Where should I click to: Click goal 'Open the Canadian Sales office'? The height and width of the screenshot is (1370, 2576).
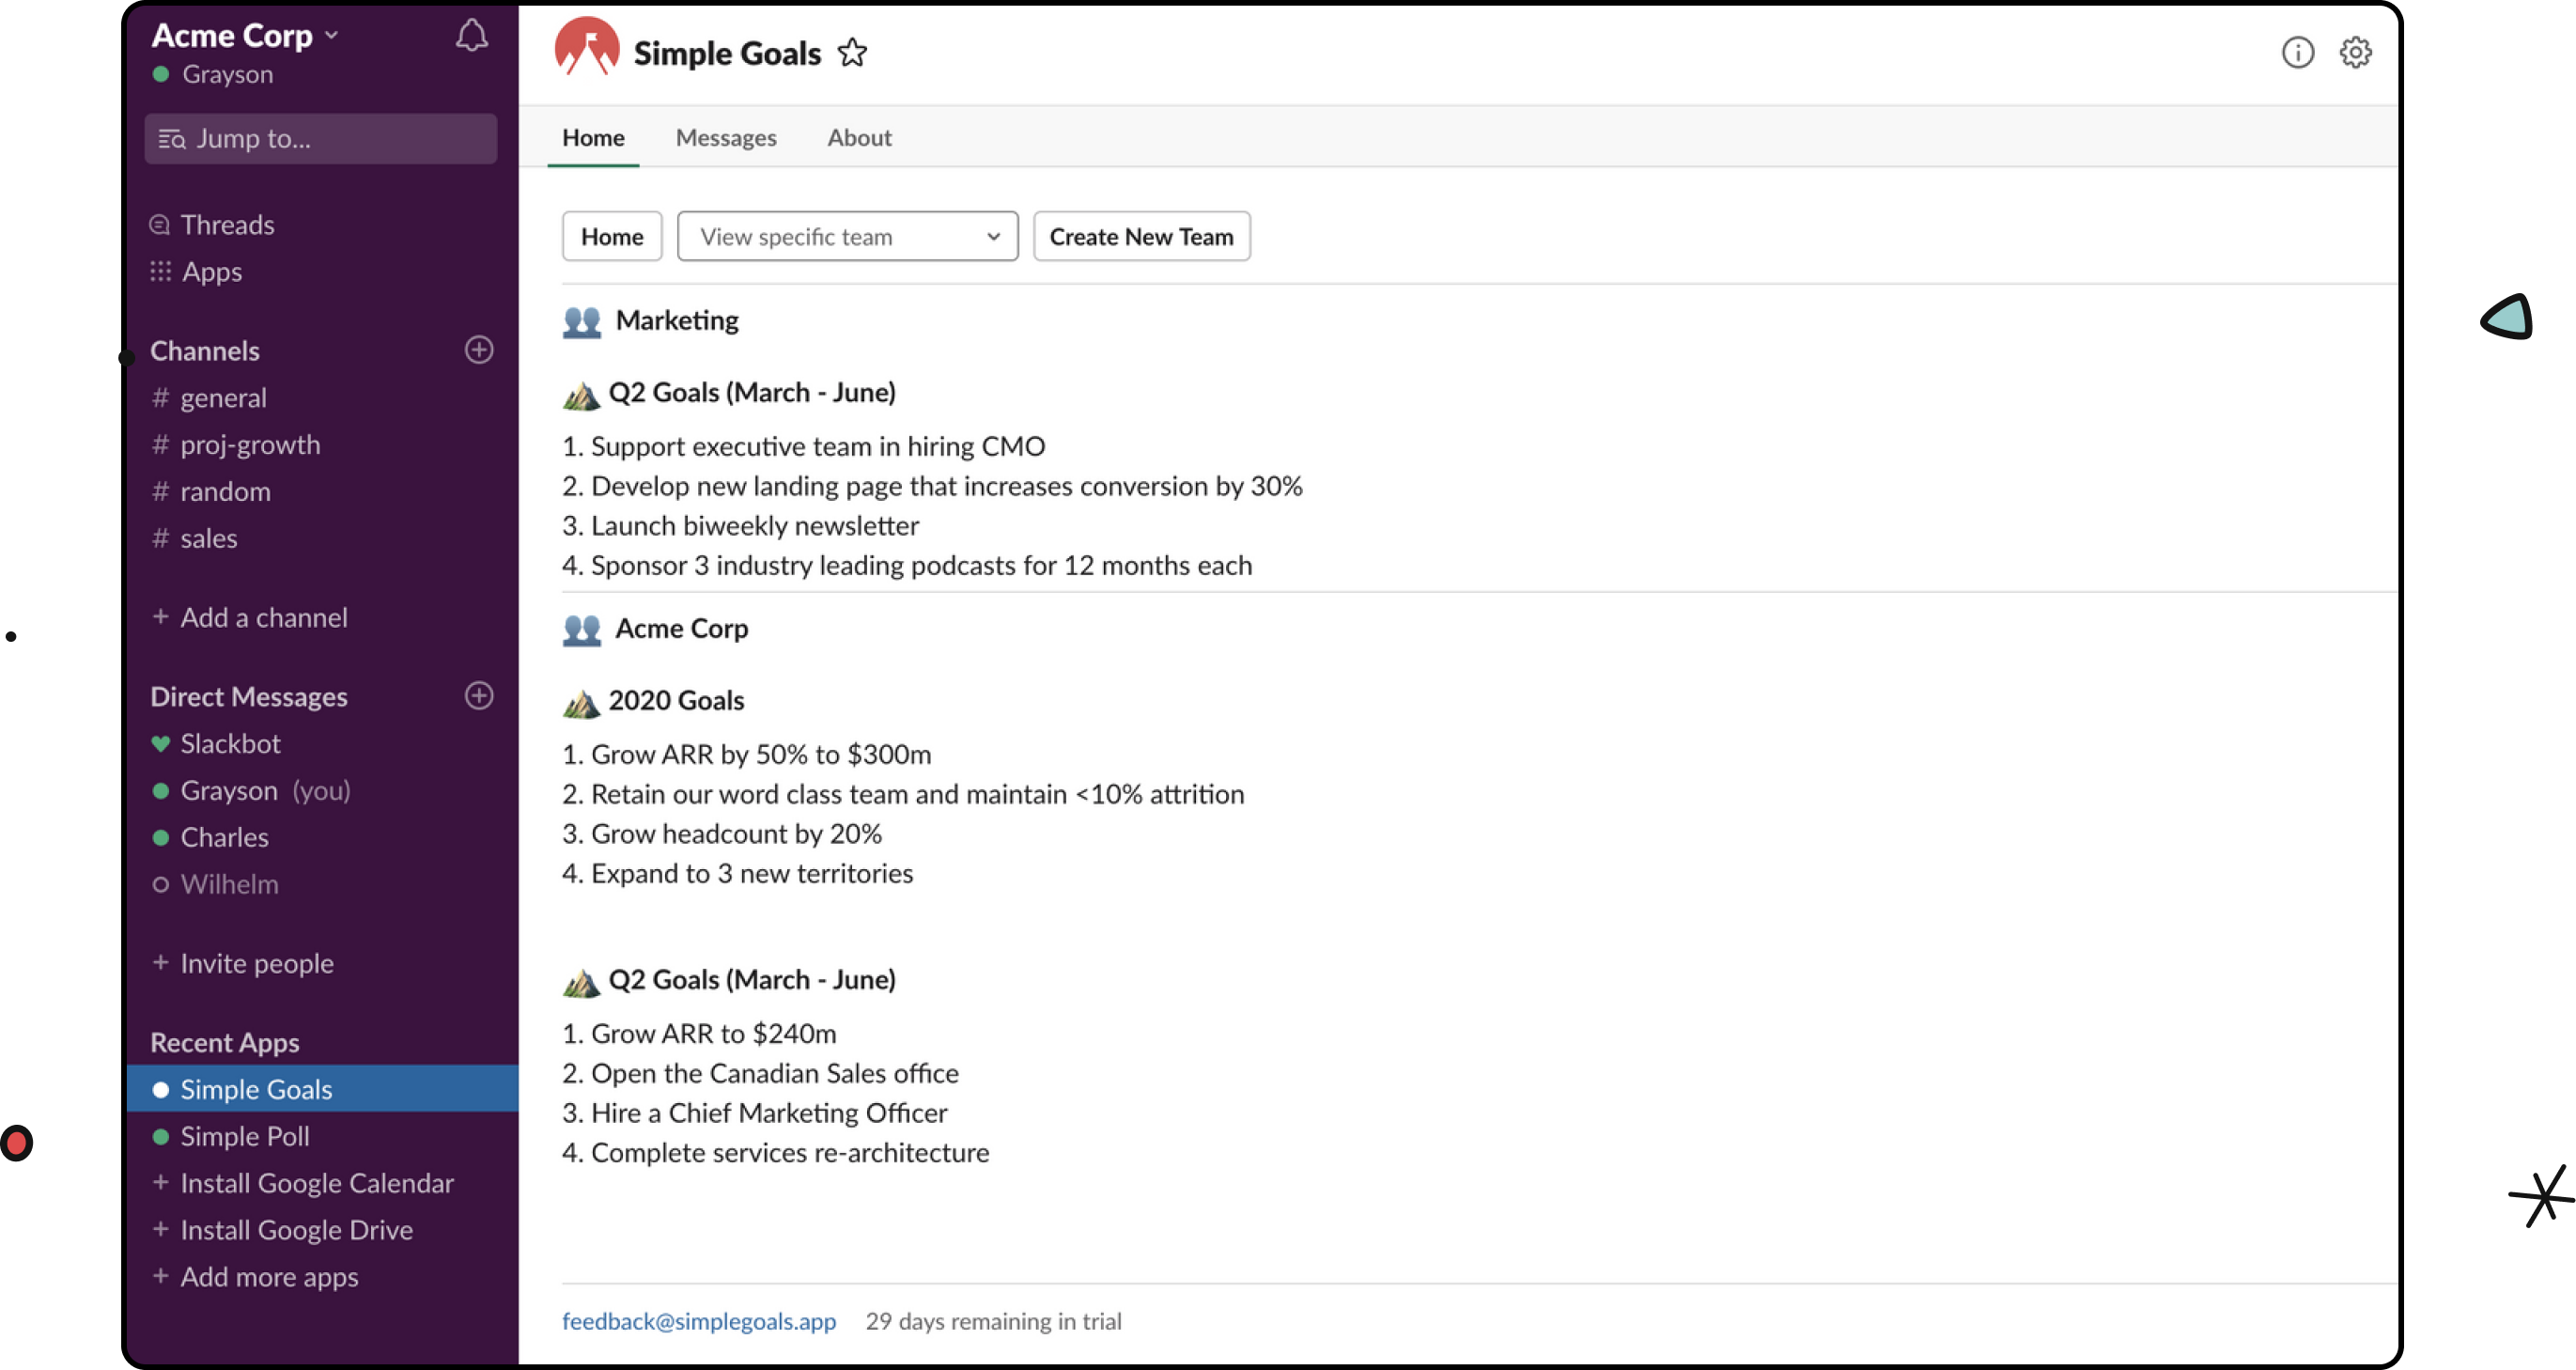761,1074
